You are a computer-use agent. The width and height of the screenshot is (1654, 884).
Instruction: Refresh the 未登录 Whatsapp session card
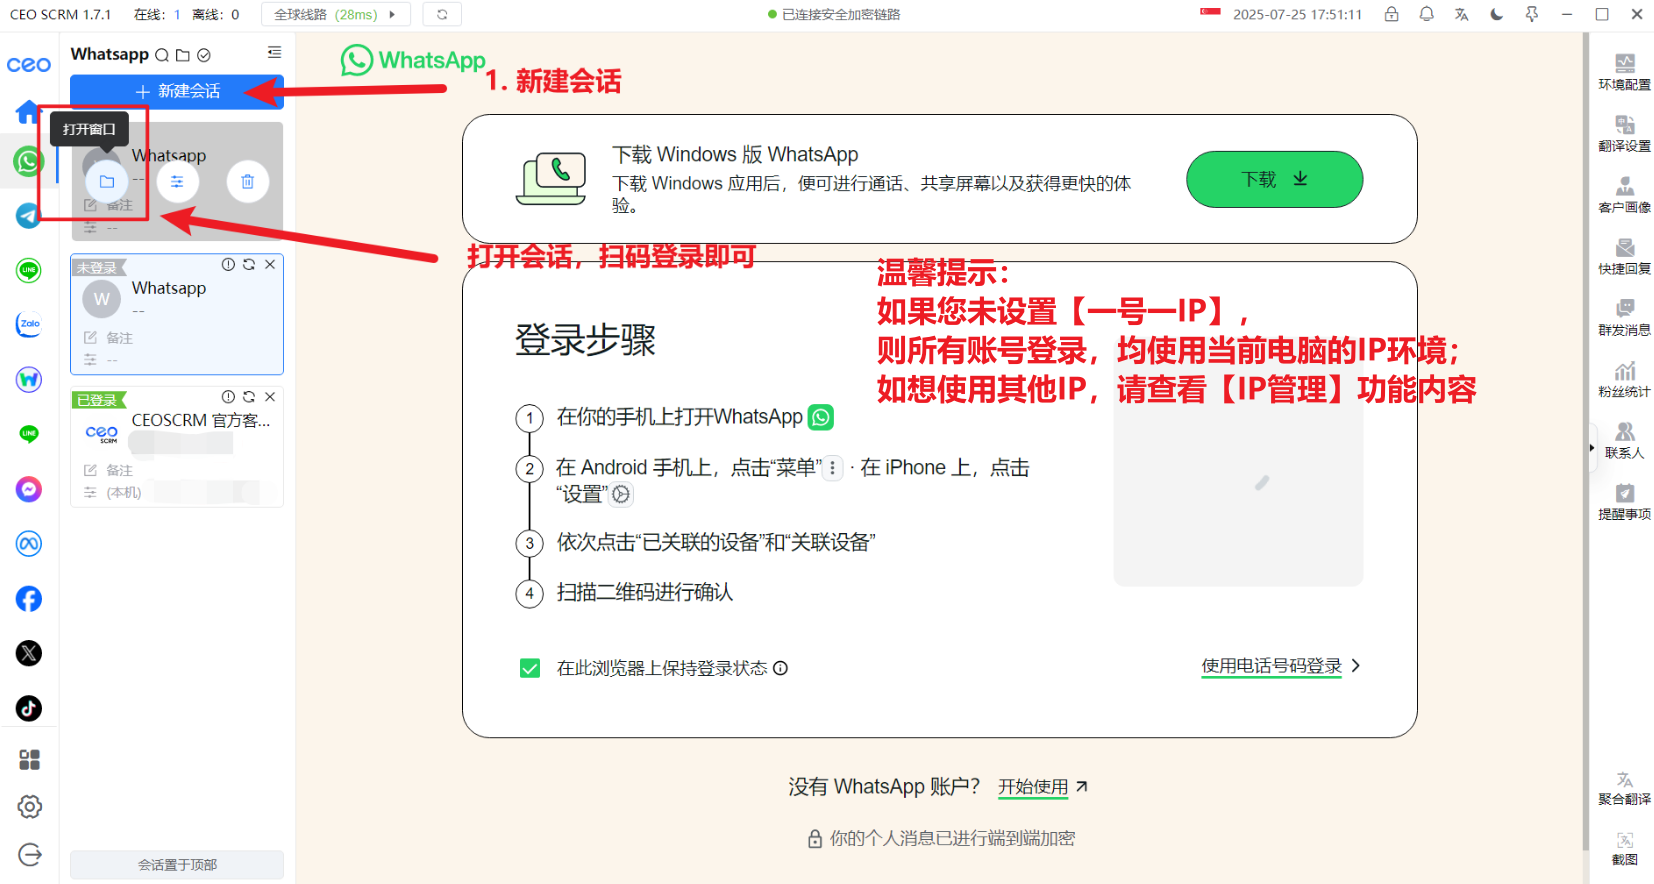[x=249, y=265]
